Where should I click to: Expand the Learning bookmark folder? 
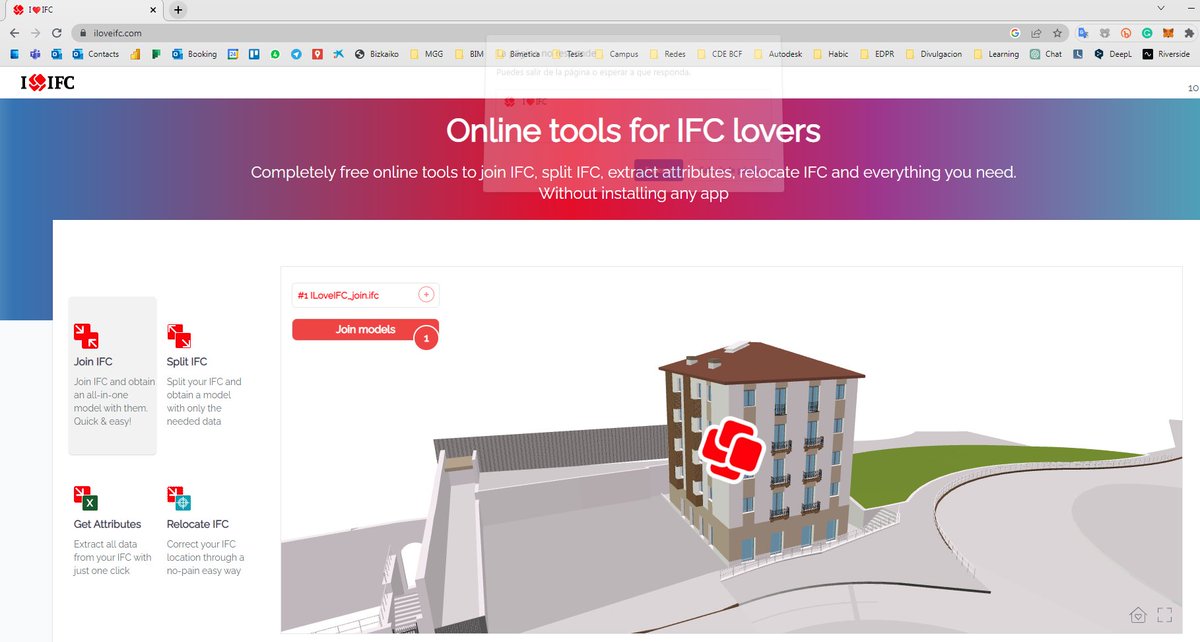(996, 54)
